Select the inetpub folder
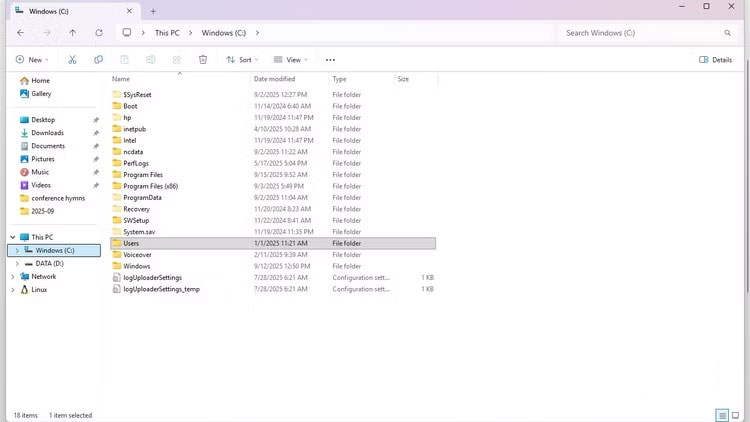The image size is (750, 422). pyautogui.click(x=134, y=129)
